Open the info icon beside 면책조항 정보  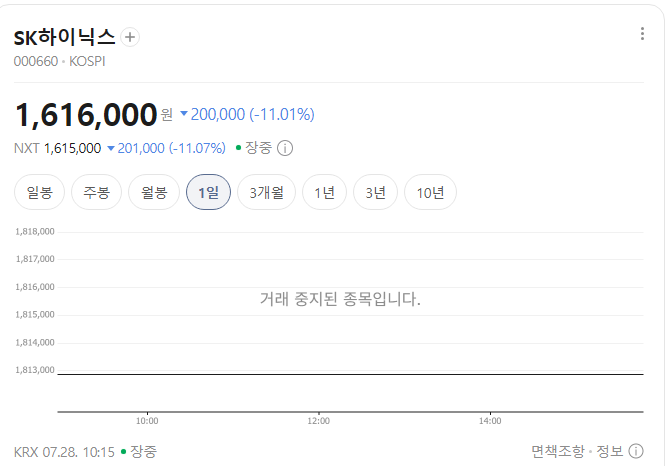click(x=636, y=451)
